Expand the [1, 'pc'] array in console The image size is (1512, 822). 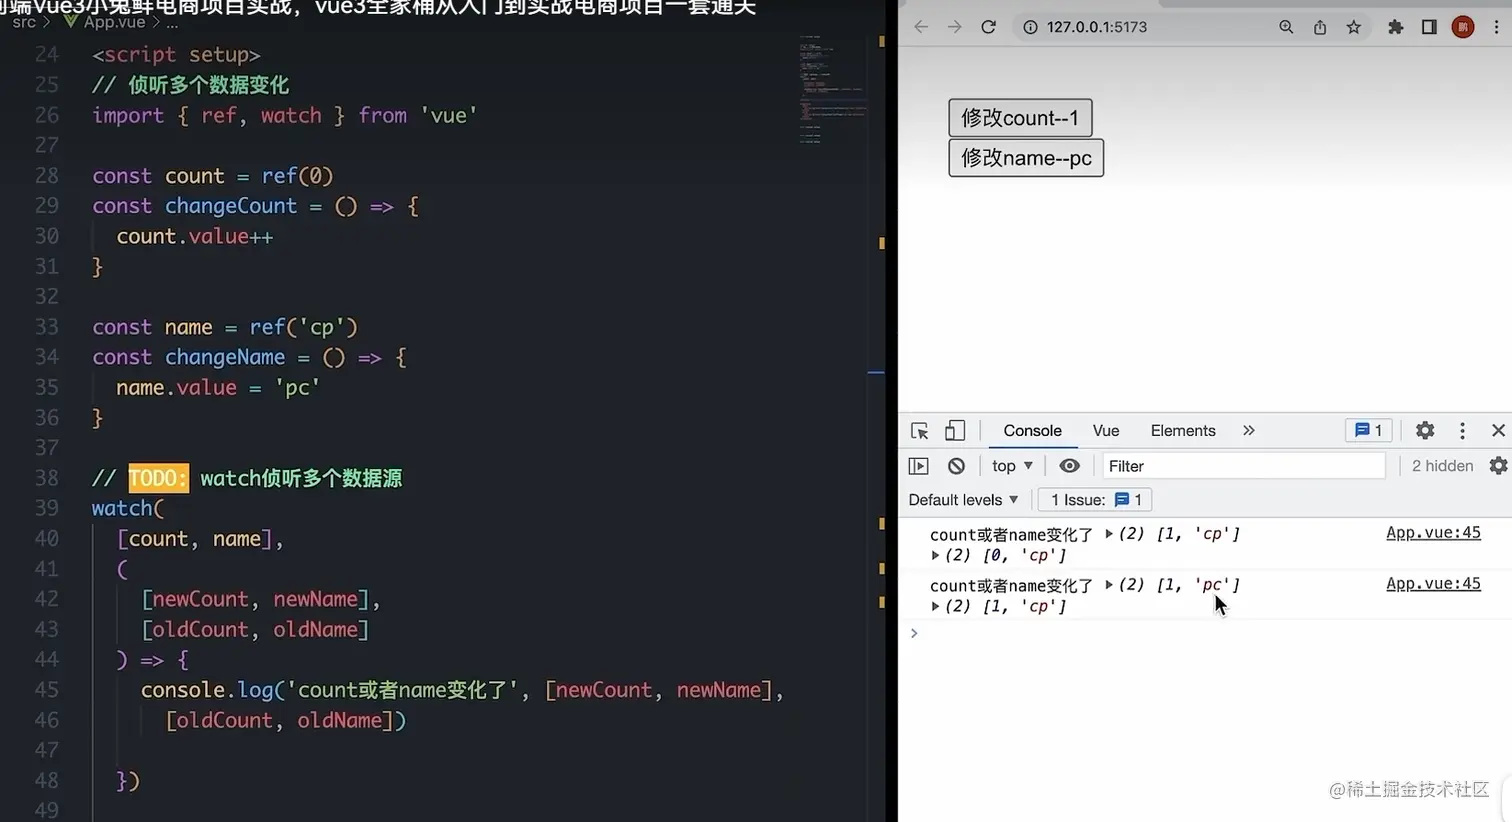click(x=1109, y=586)
